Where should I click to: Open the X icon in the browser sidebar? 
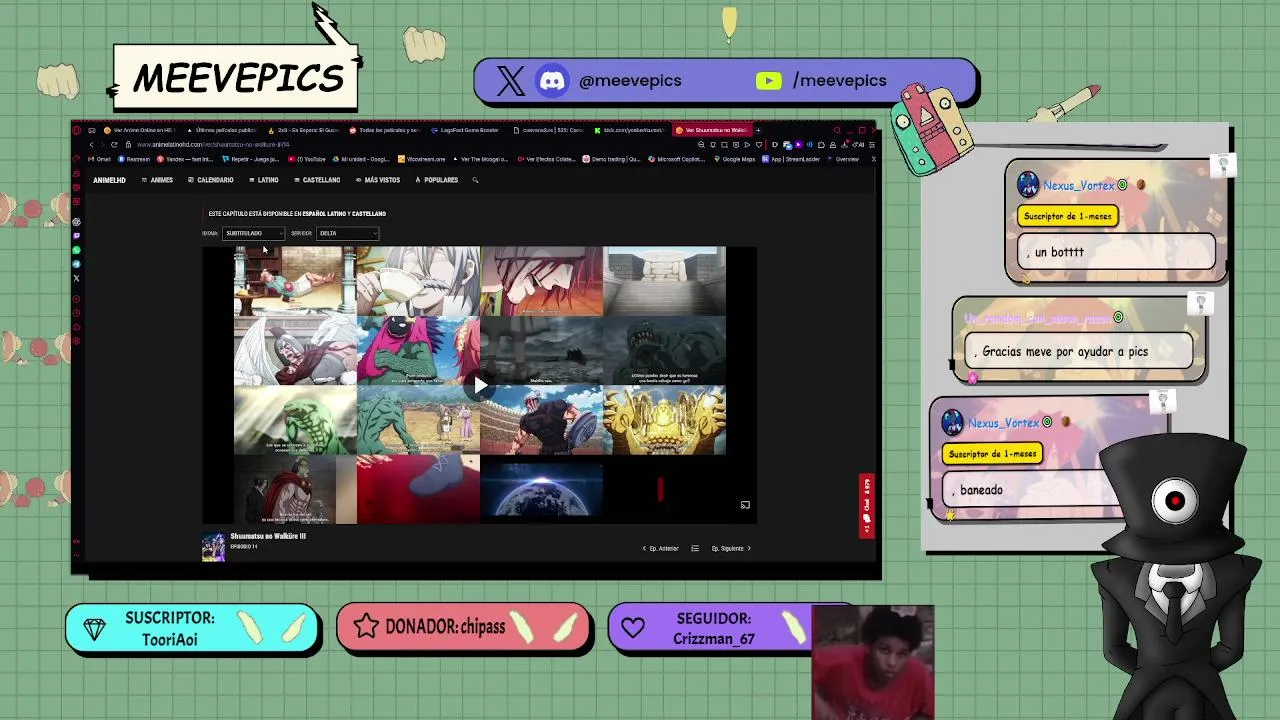coord(76,278)
